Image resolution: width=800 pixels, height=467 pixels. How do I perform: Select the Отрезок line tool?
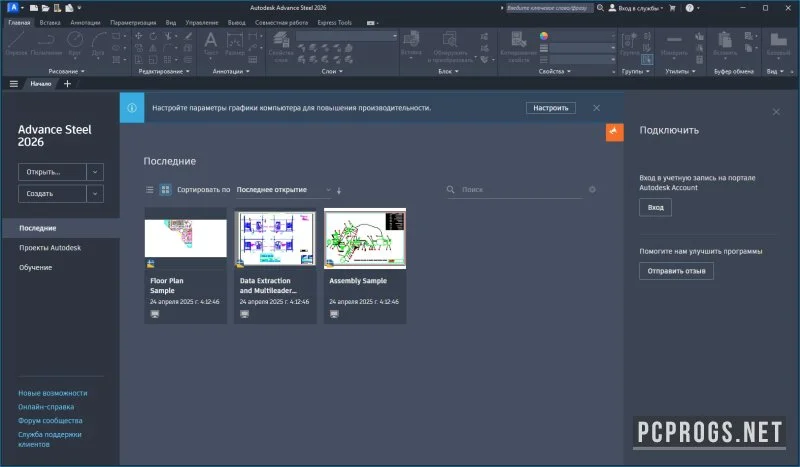[16, 43]
